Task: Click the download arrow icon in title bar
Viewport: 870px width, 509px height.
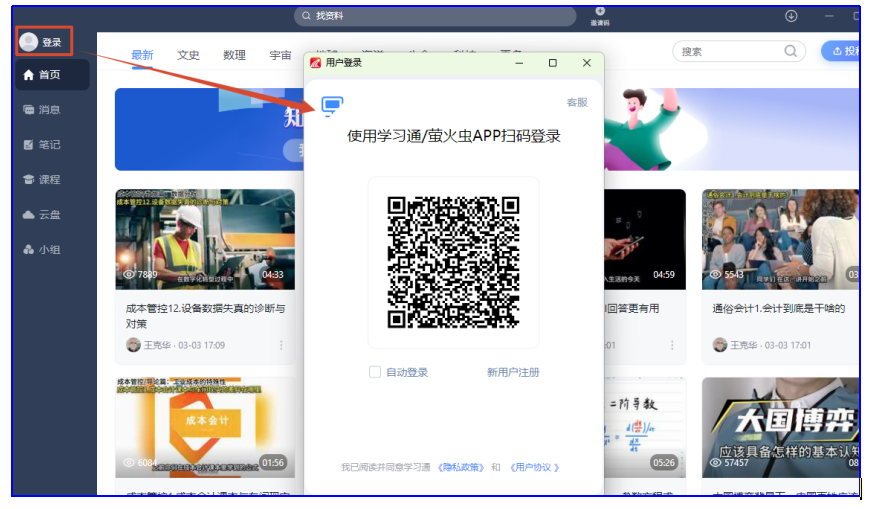Action: click(791, 16)
